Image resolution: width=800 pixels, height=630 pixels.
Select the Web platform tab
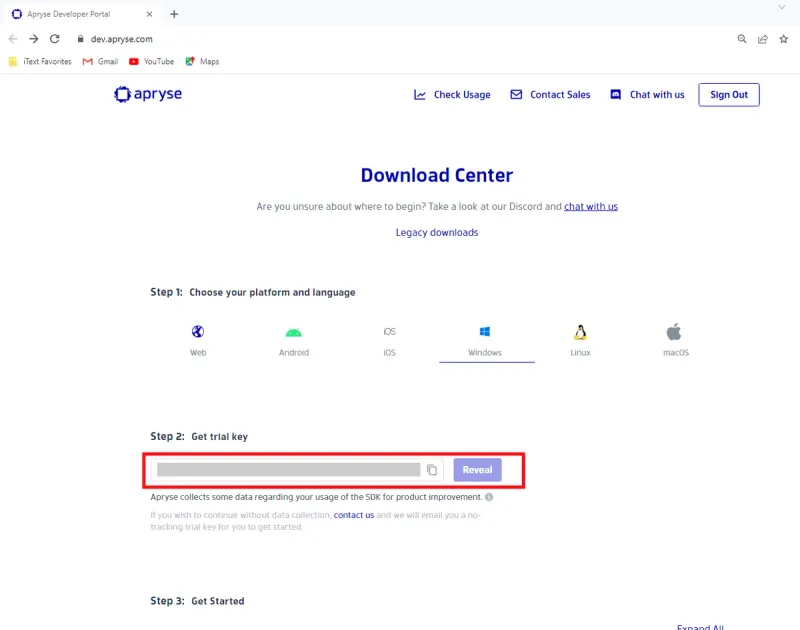(198, 340)
